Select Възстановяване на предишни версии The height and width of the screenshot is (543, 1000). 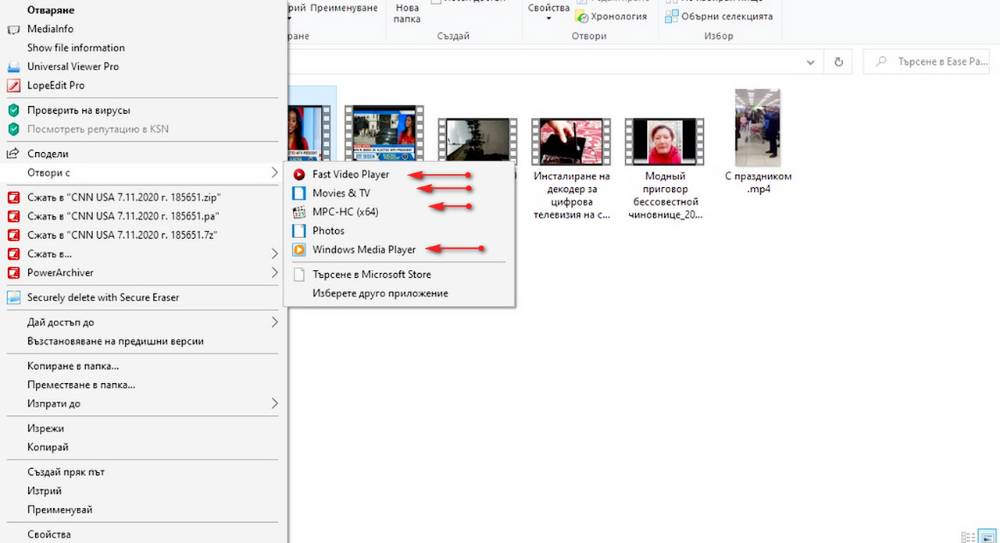click(x=115, y=341)
